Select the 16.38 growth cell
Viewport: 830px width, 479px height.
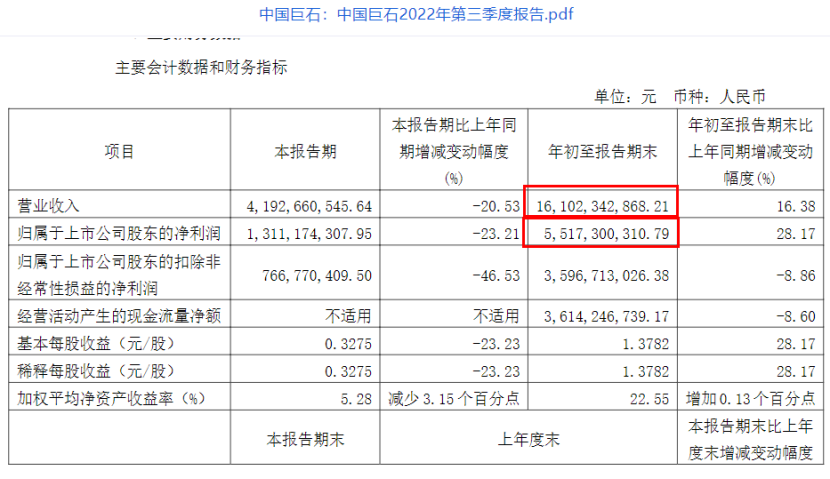coord(796,206)
